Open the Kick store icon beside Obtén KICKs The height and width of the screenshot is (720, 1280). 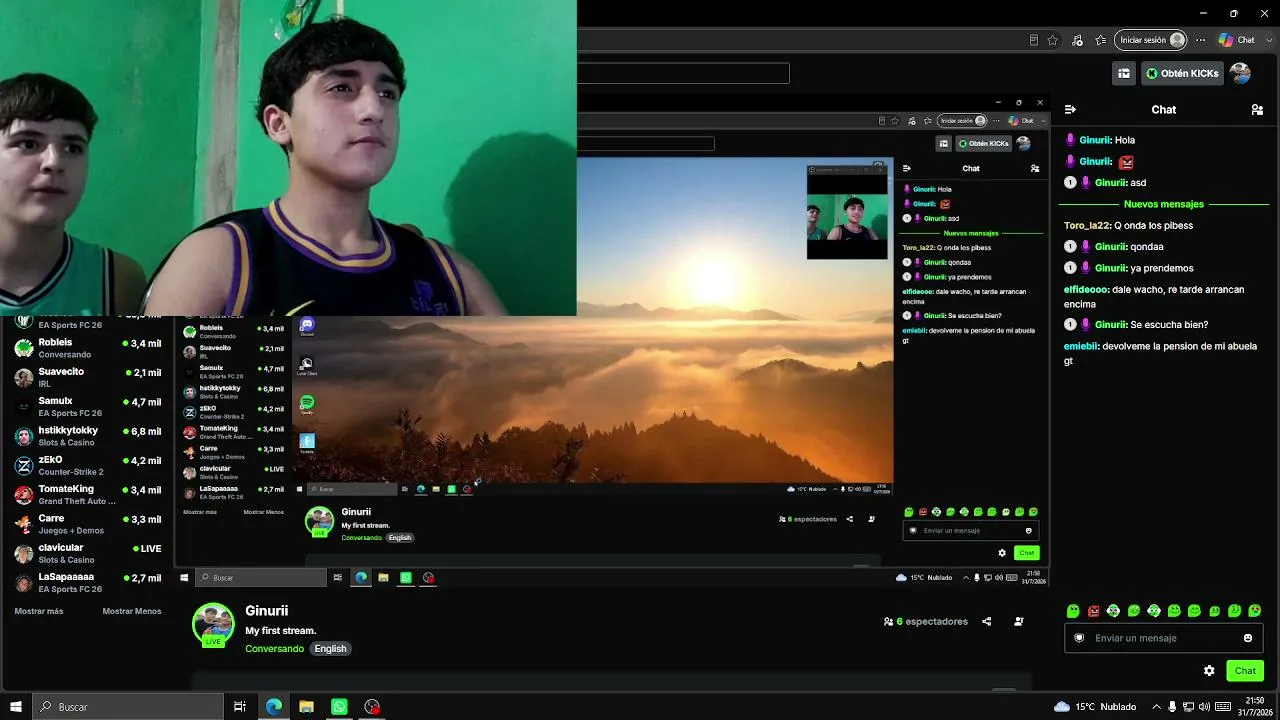tap(1124, 73)
